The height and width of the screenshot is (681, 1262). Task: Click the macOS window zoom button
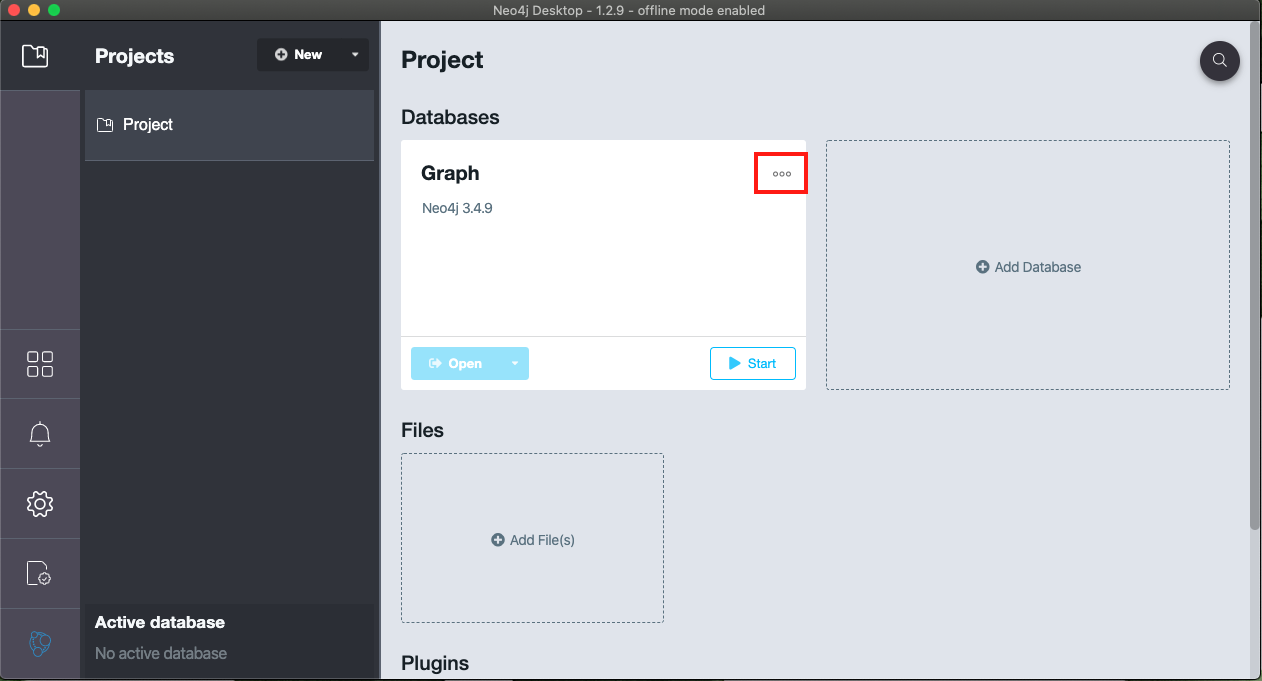point(54,10)
